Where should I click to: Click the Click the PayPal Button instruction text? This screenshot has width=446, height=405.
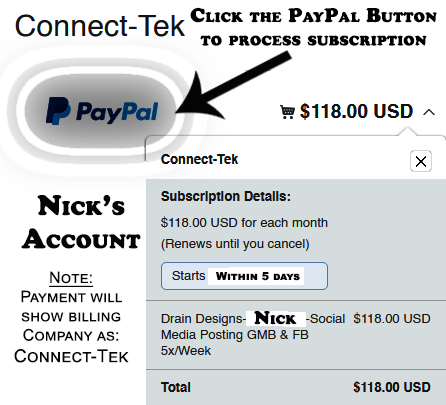(313, 28)
